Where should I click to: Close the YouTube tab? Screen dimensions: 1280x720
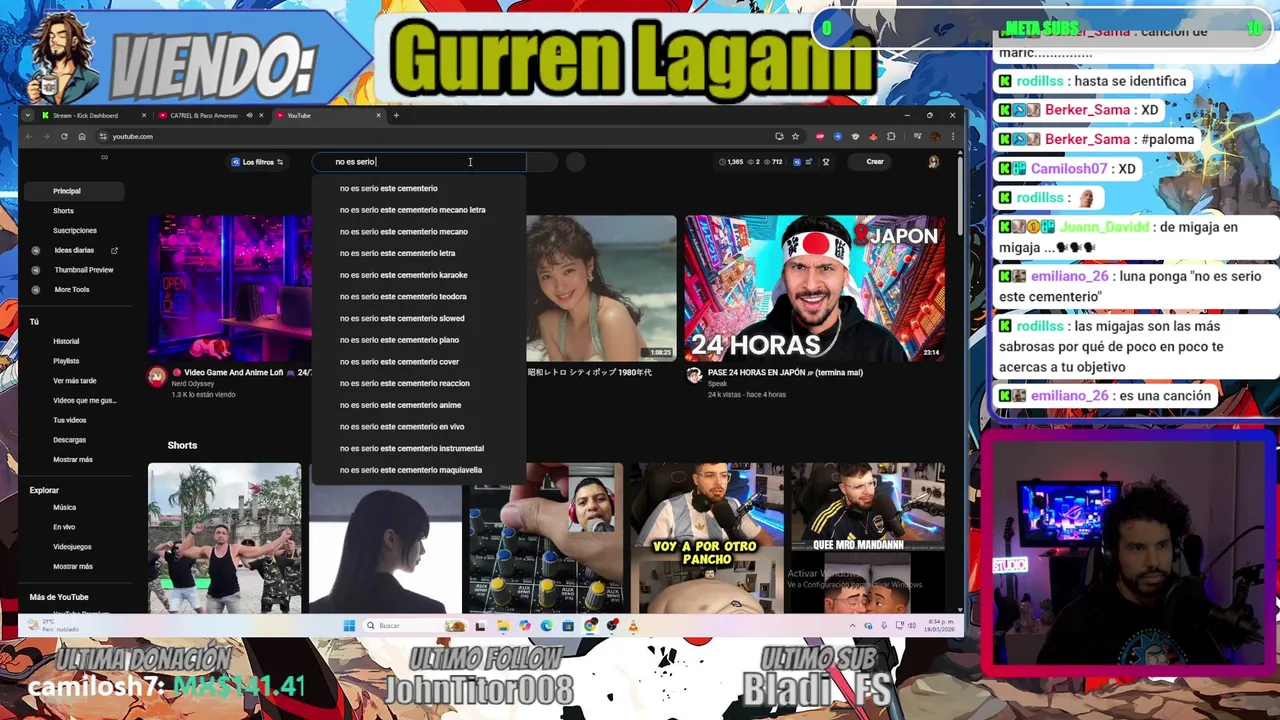[x=378, y=115]
